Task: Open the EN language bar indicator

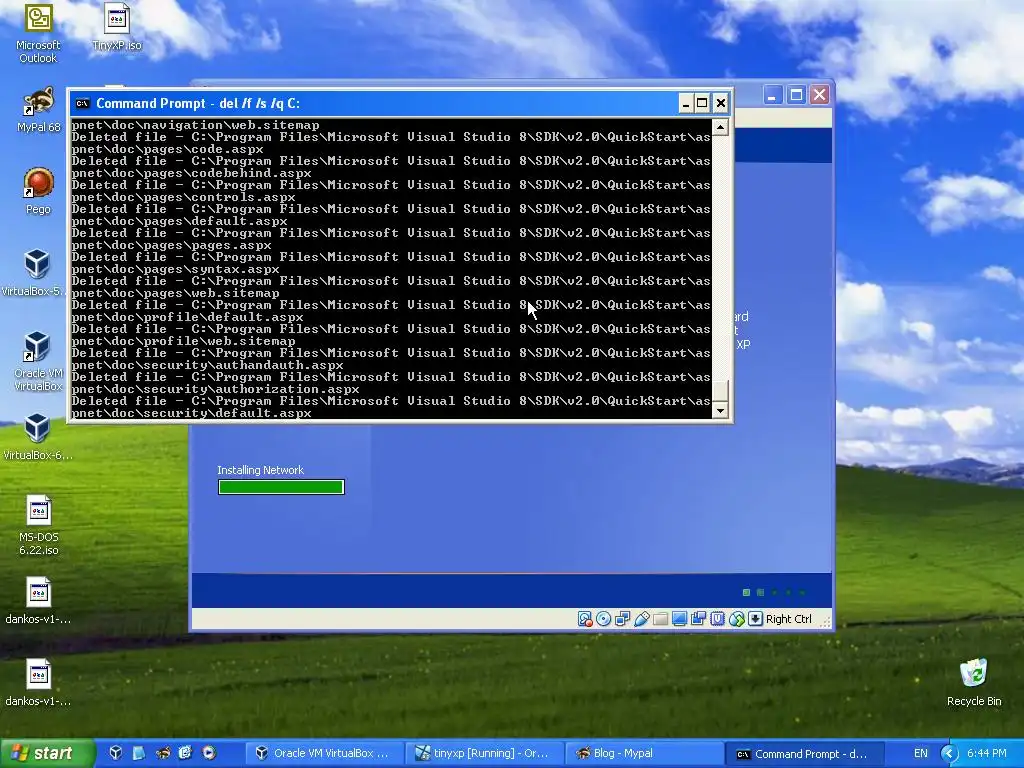Action: [x=920, y=753]
